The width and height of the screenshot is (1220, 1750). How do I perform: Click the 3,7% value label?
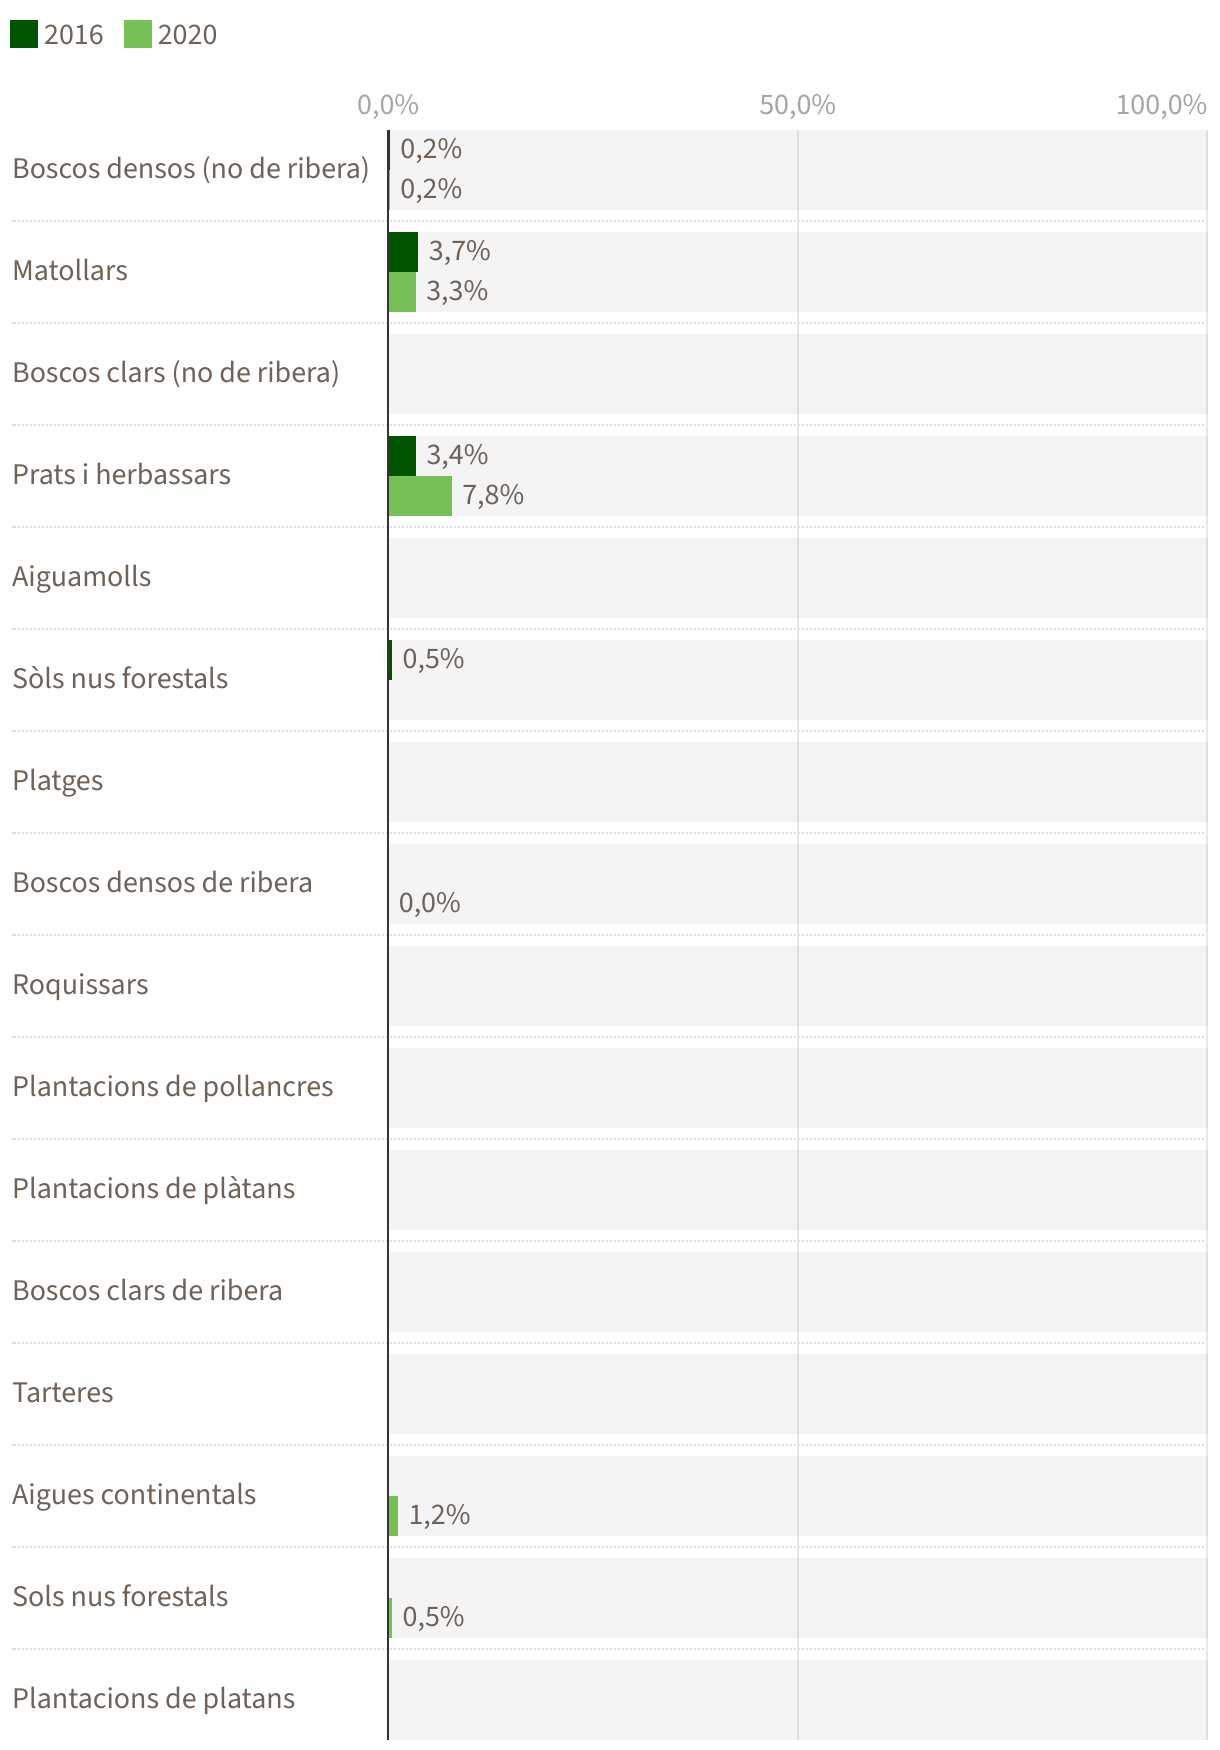[x=459, y=251]
